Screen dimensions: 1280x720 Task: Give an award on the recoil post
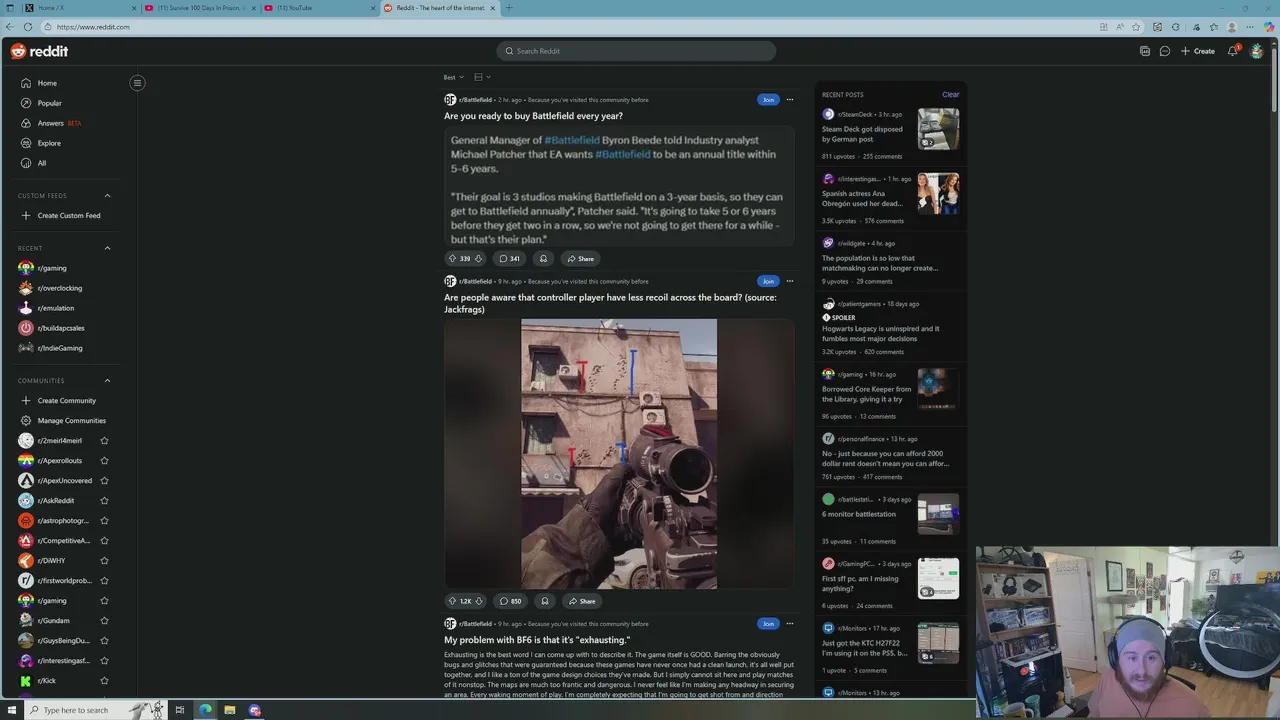544,601
